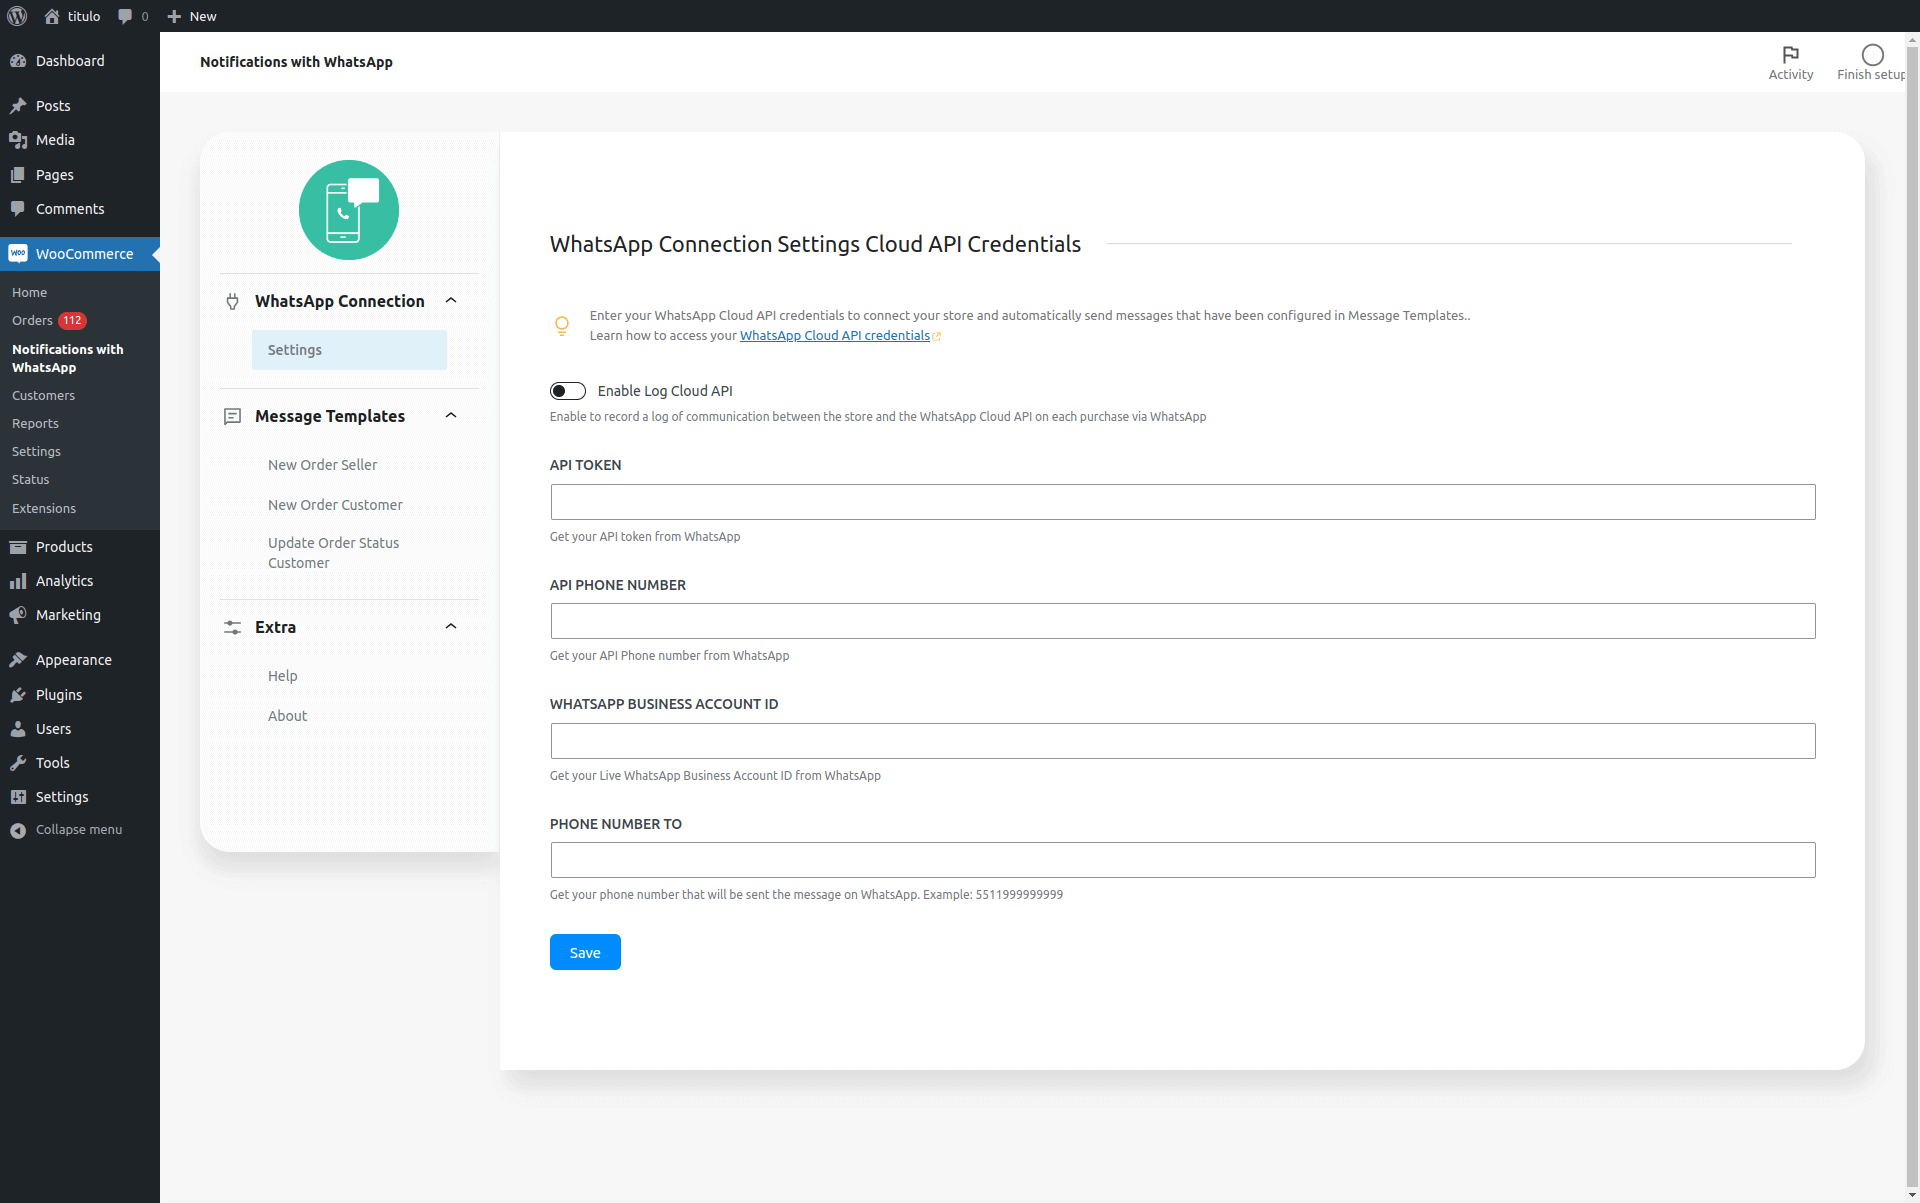Click the WhatsApp plugin phone logo
The width and height of the screenshot is (1920, 1203).
(348, 210)
